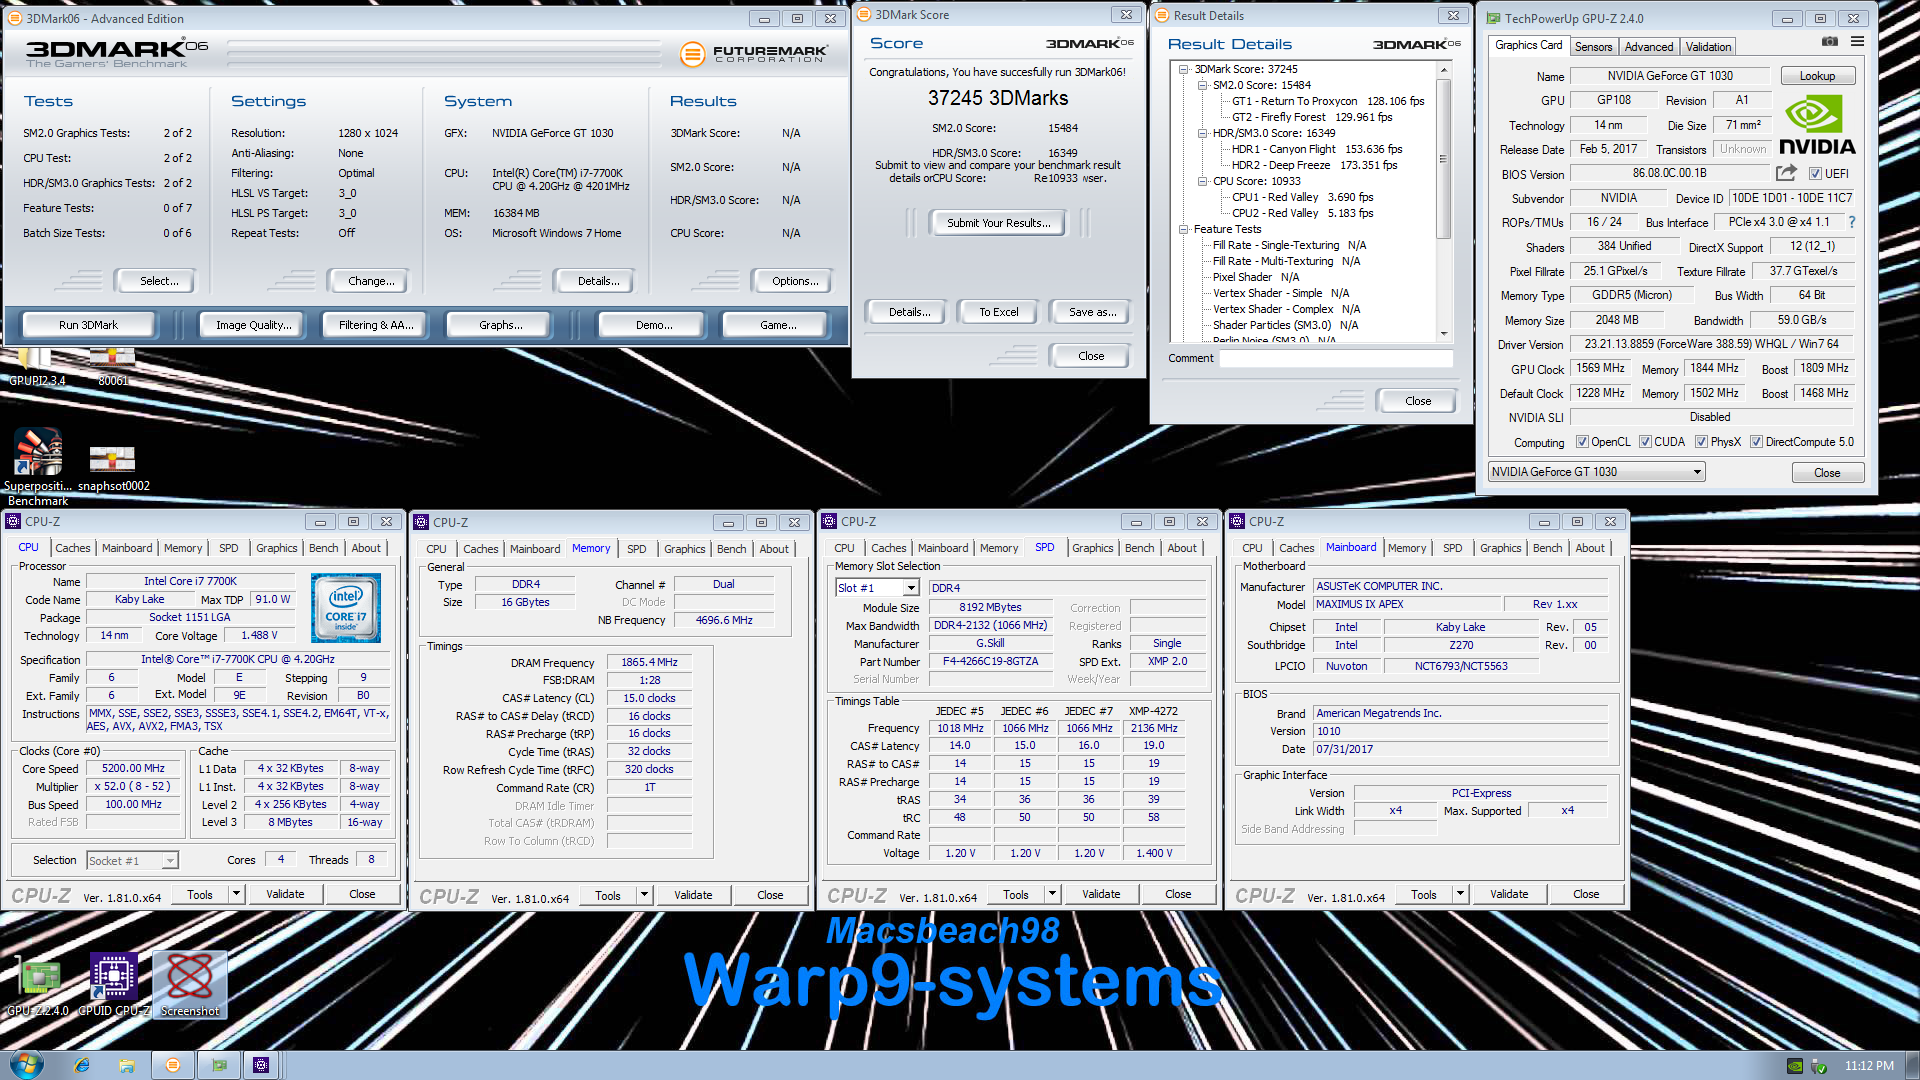Click the Intel Core i7 logo in CPU-Z
The width and height of the screenshot is (1920, 1080).
[x=346, y=608]
